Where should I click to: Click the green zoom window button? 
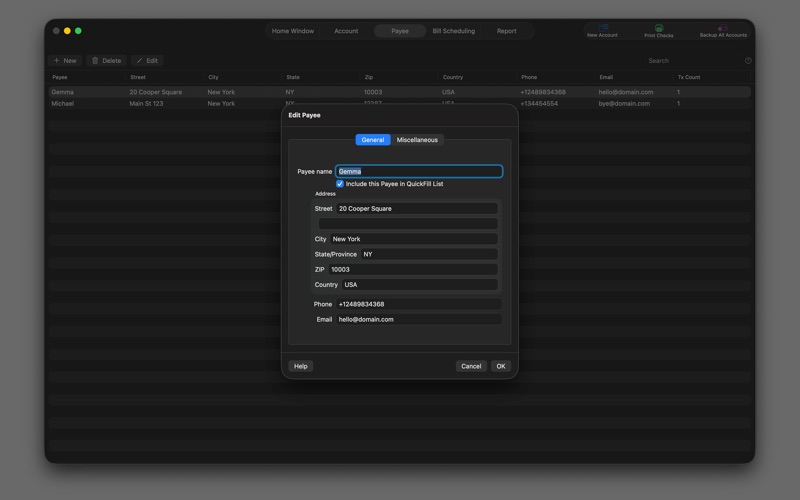point(78,31)
